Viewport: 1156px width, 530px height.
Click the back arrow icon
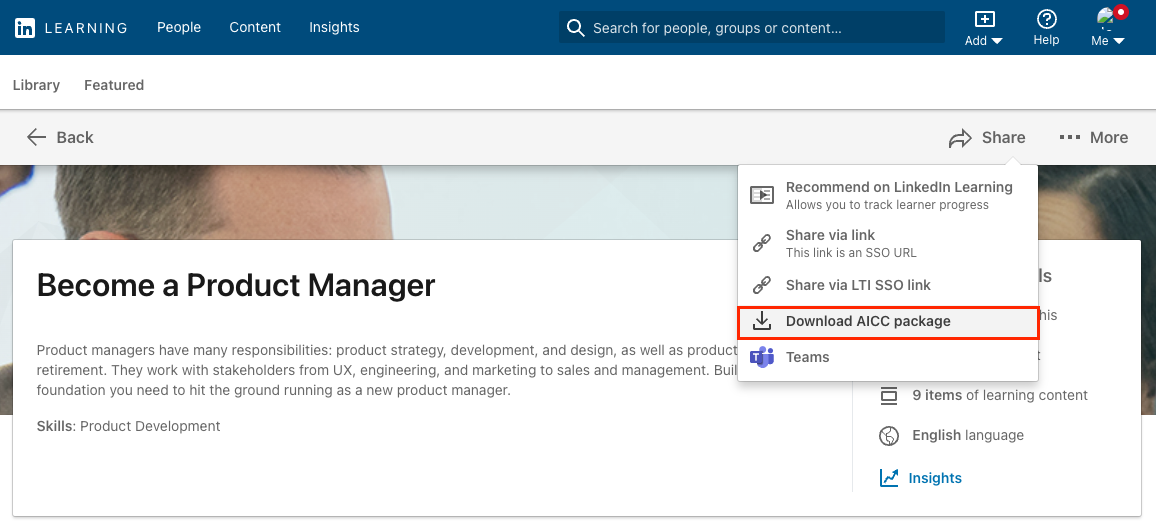click(x=36, y=137)
